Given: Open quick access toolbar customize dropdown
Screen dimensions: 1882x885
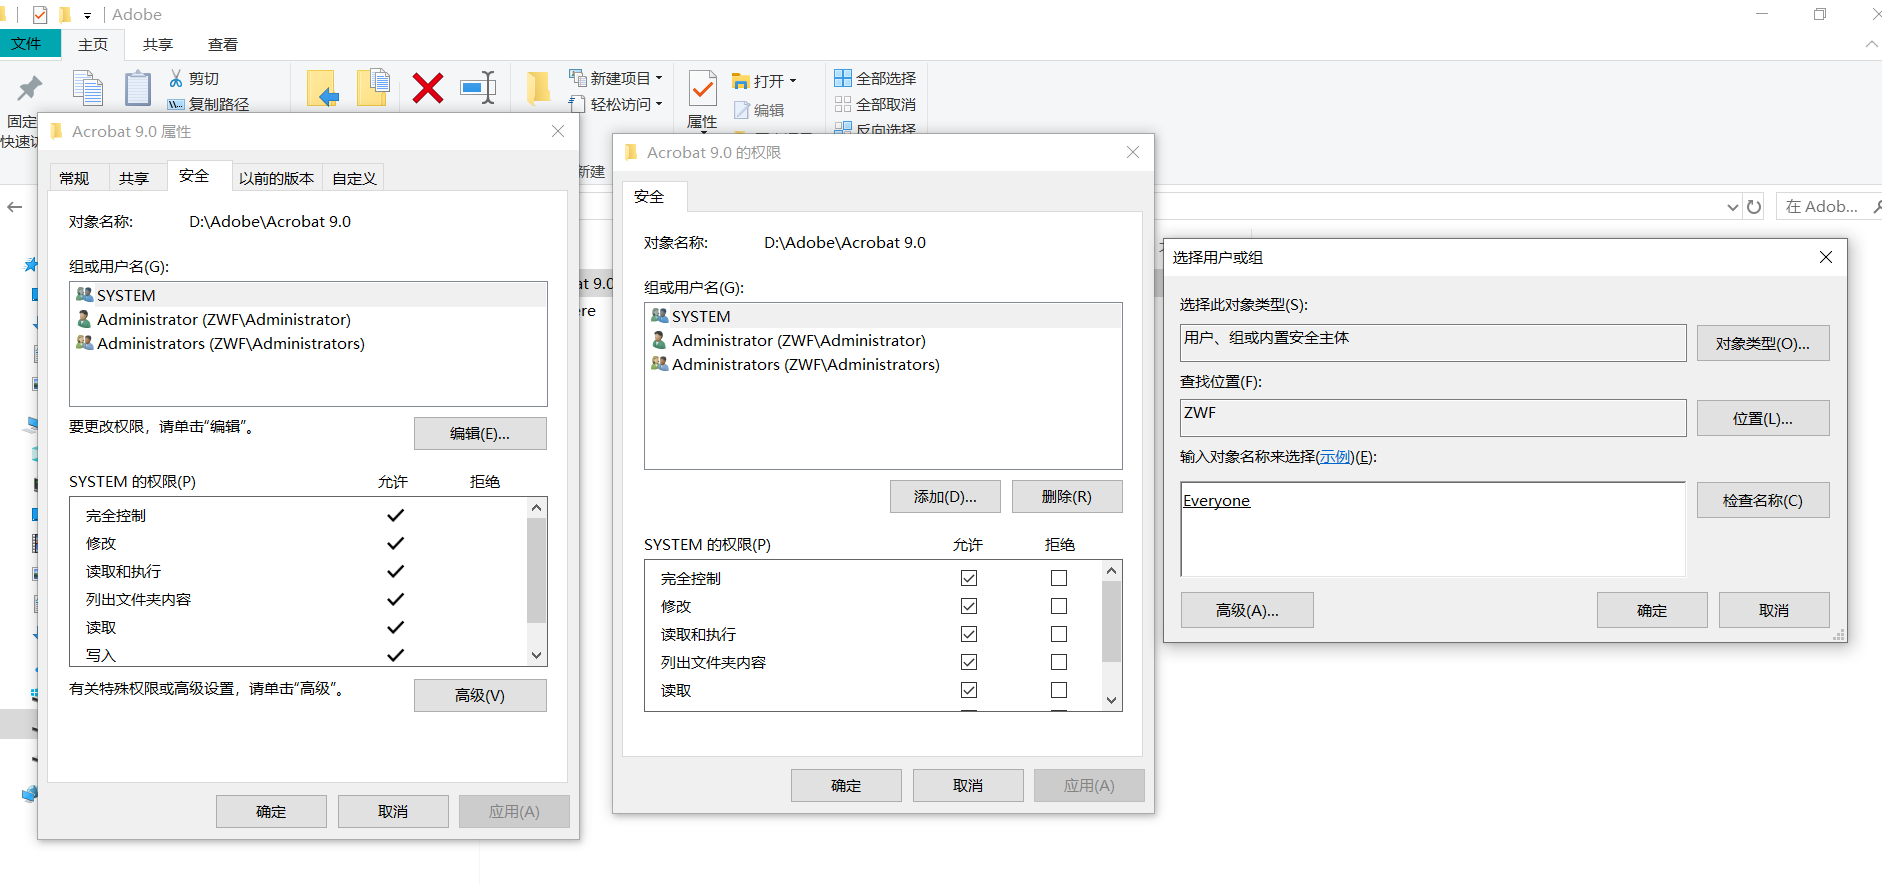Looking at the screenshot, I should point(88,15).
